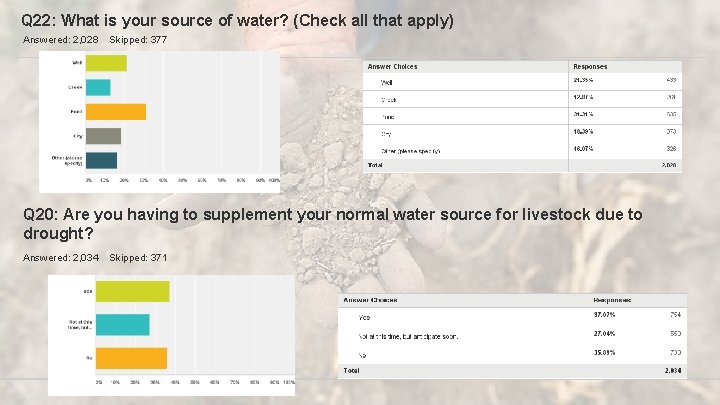Click the orange Pond bar in Q22 chart
Viewport: 720px width, 405px height.
coord(116,112)
